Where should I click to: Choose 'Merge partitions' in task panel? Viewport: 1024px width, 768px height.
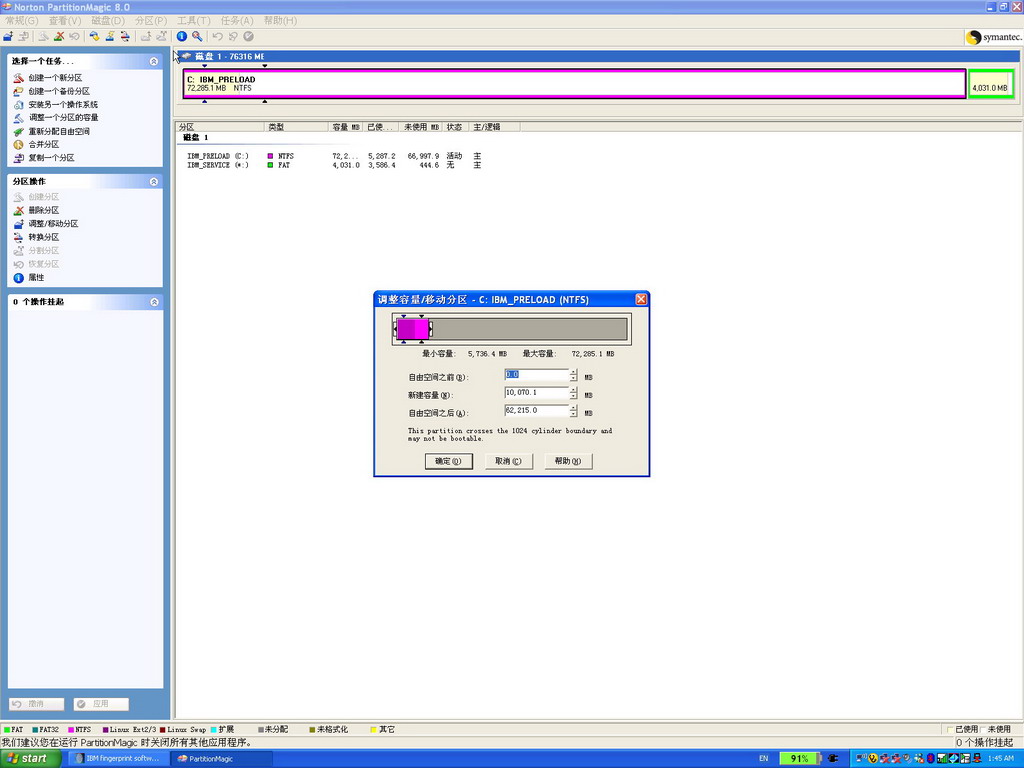(43, 144)
